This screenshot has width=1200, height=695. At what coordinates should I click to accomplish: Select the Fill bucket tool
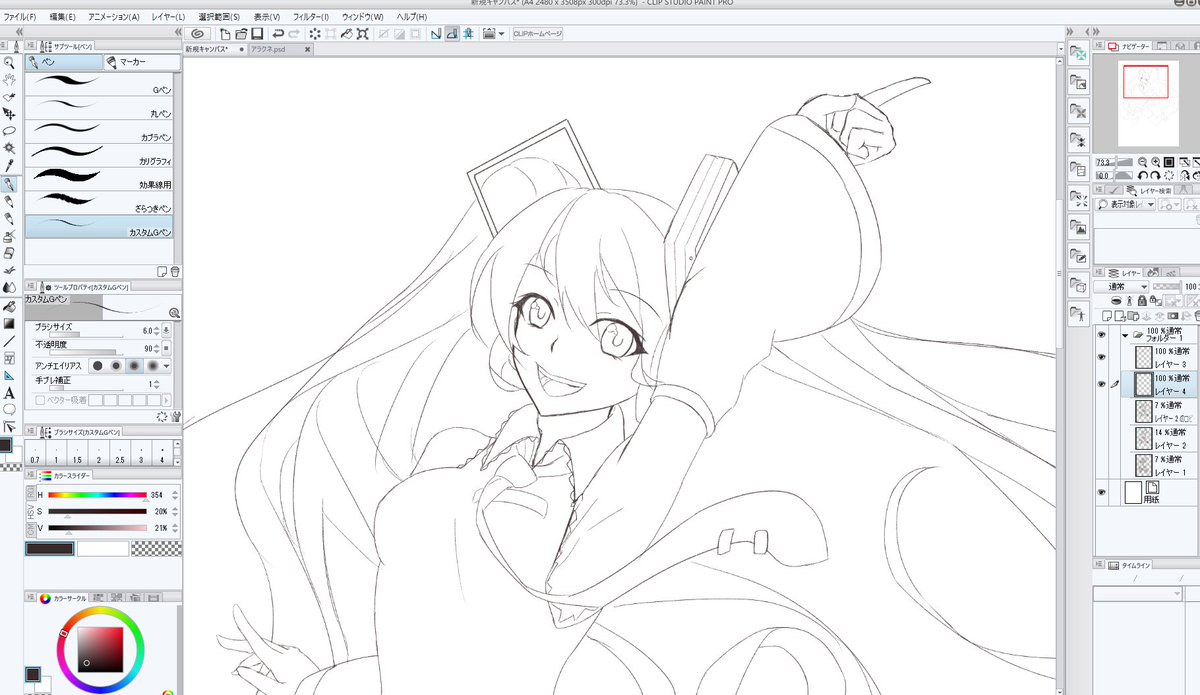9,305
